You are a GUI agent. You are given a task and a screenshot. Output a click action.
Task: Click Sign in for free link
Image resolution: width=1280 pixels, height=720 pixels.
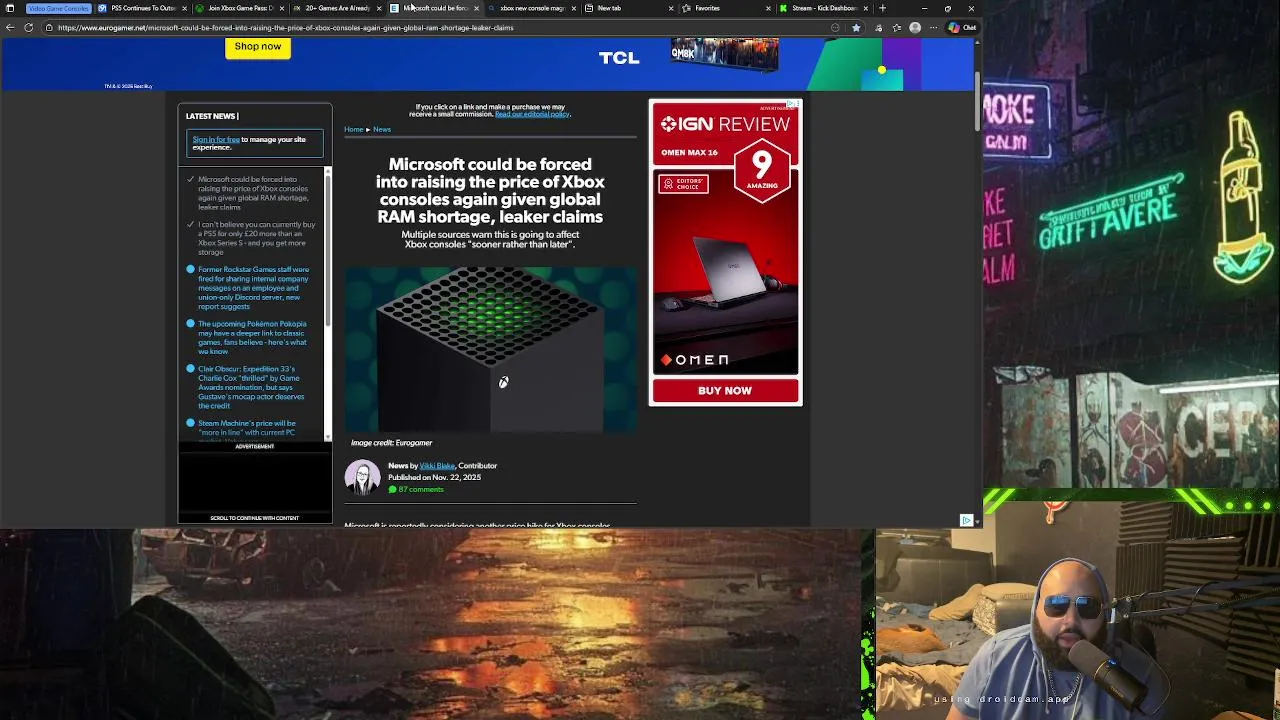click(216, 140)
